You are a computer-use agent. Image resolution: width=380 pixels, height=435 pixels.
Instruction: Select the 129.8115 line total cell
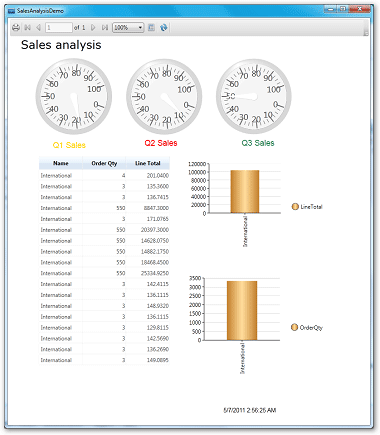click(148, 328)
